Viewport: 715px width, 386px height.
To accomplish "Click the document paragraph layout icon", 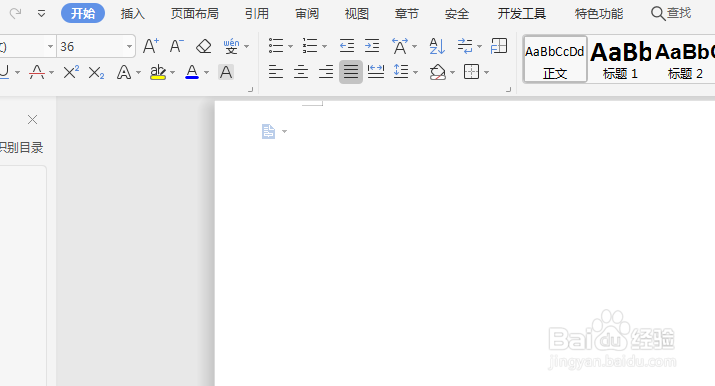I will pyautogui.click(x=268, y=131).
